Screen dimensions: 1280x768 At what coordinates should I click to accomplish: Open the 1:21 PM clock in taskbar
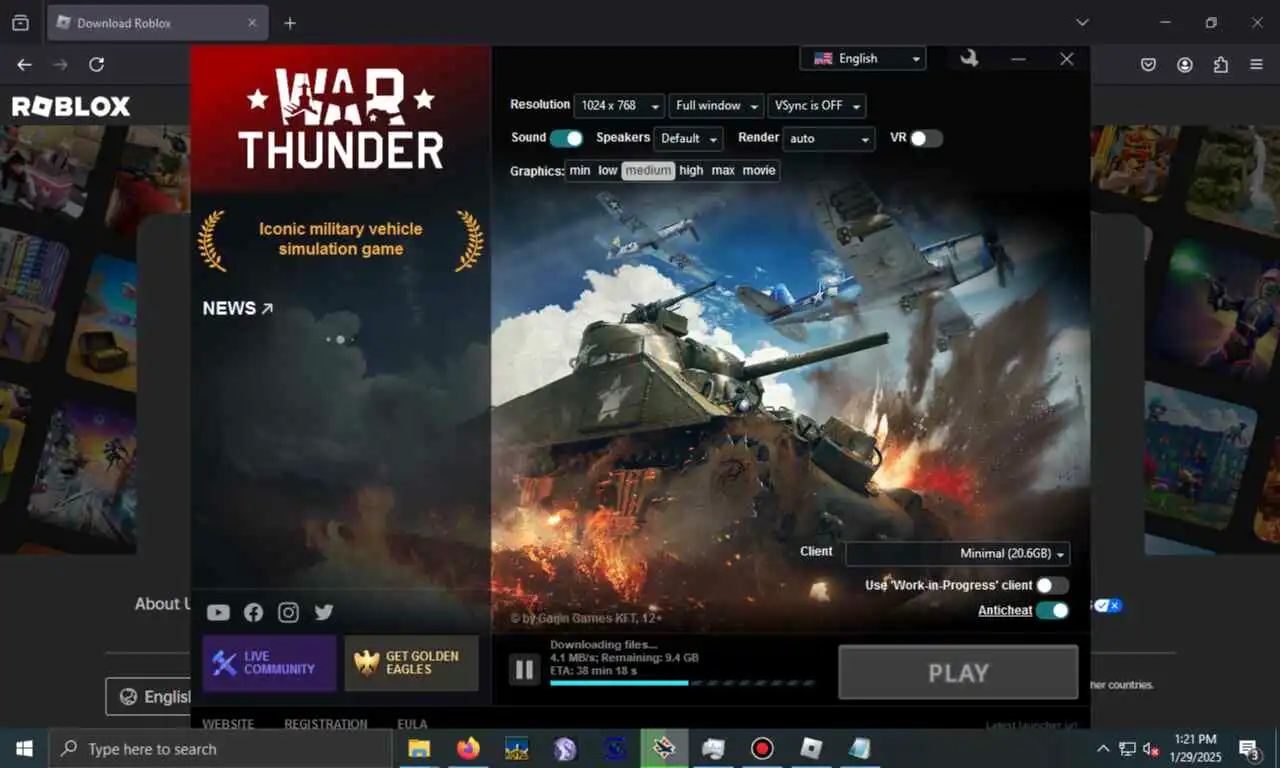pos(1196,748)
